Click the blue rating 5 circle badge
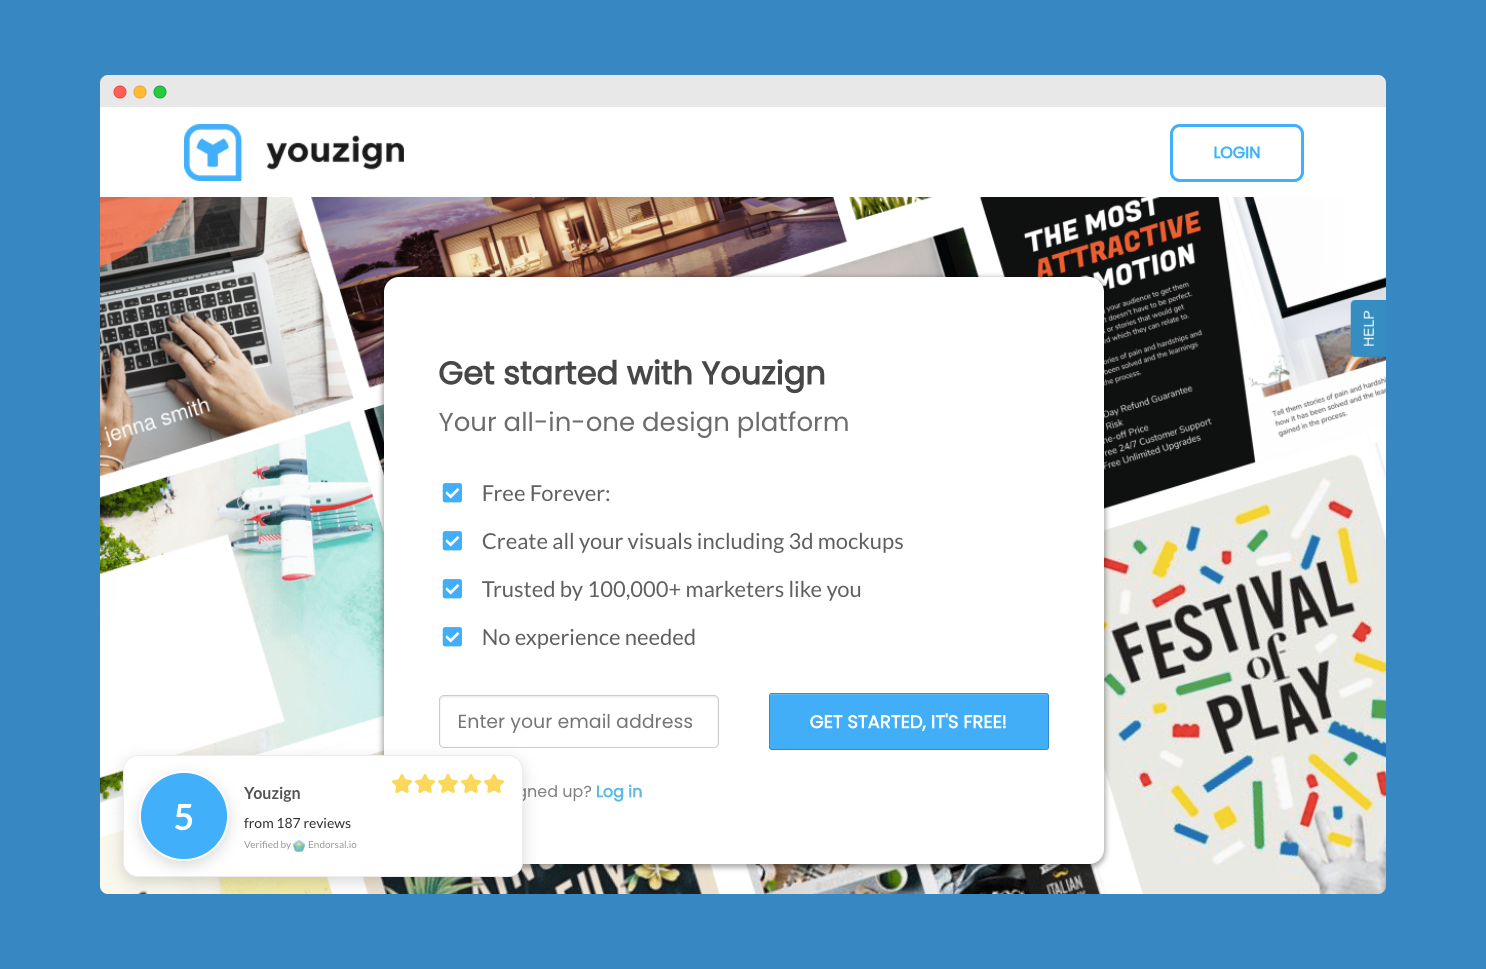1486x969 pixels. 184,816
